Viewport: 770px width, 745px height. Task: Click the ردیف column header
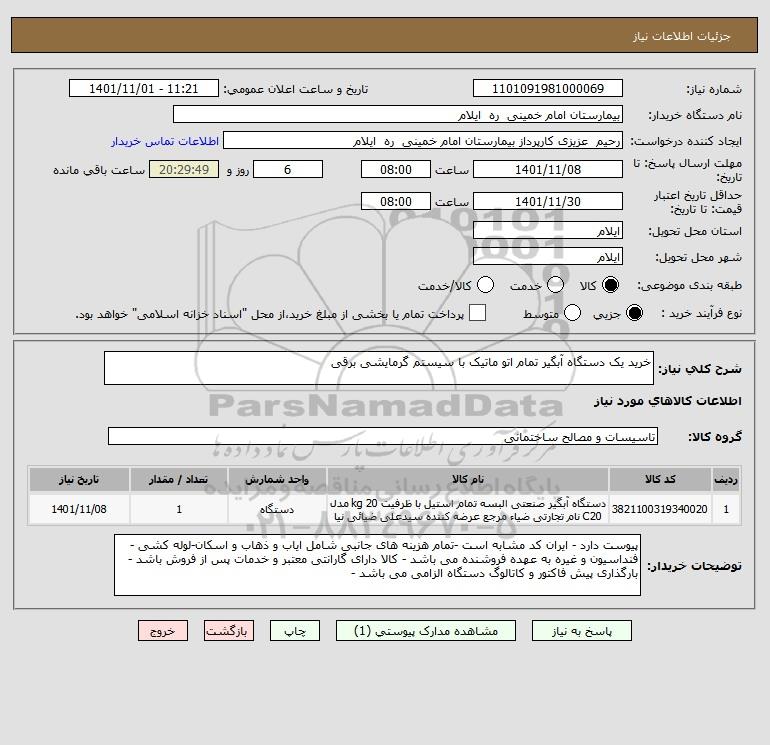tap(726, 479)
